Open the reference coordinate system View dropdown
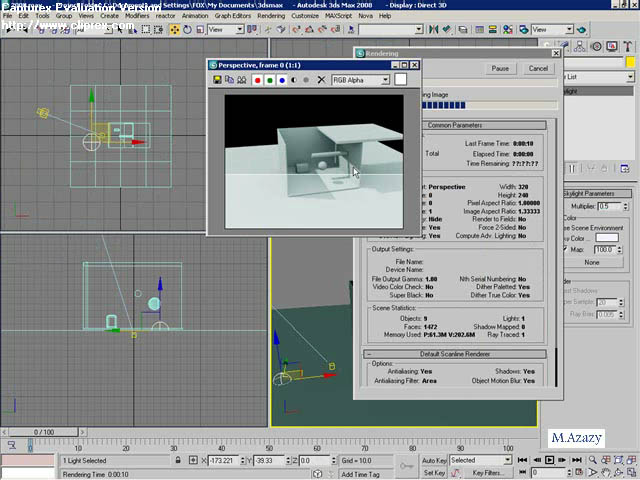This screenshot has width=640, height=480. (x=226, y=29)
